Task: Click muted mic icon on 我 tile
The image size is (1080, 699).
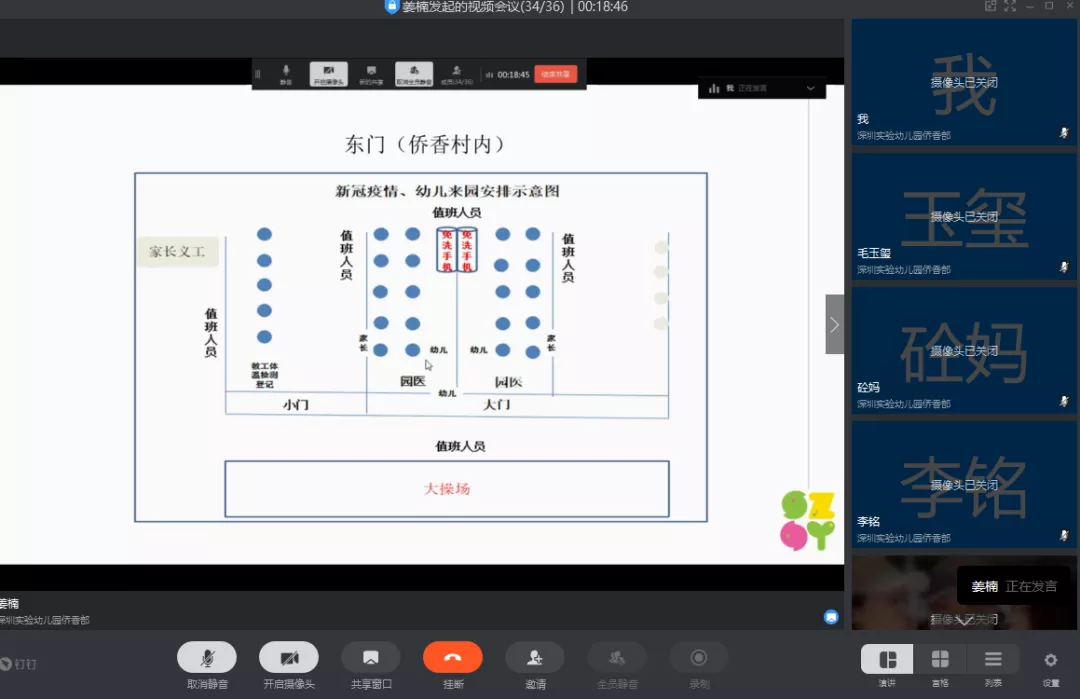Action: tap(1064, 133)
